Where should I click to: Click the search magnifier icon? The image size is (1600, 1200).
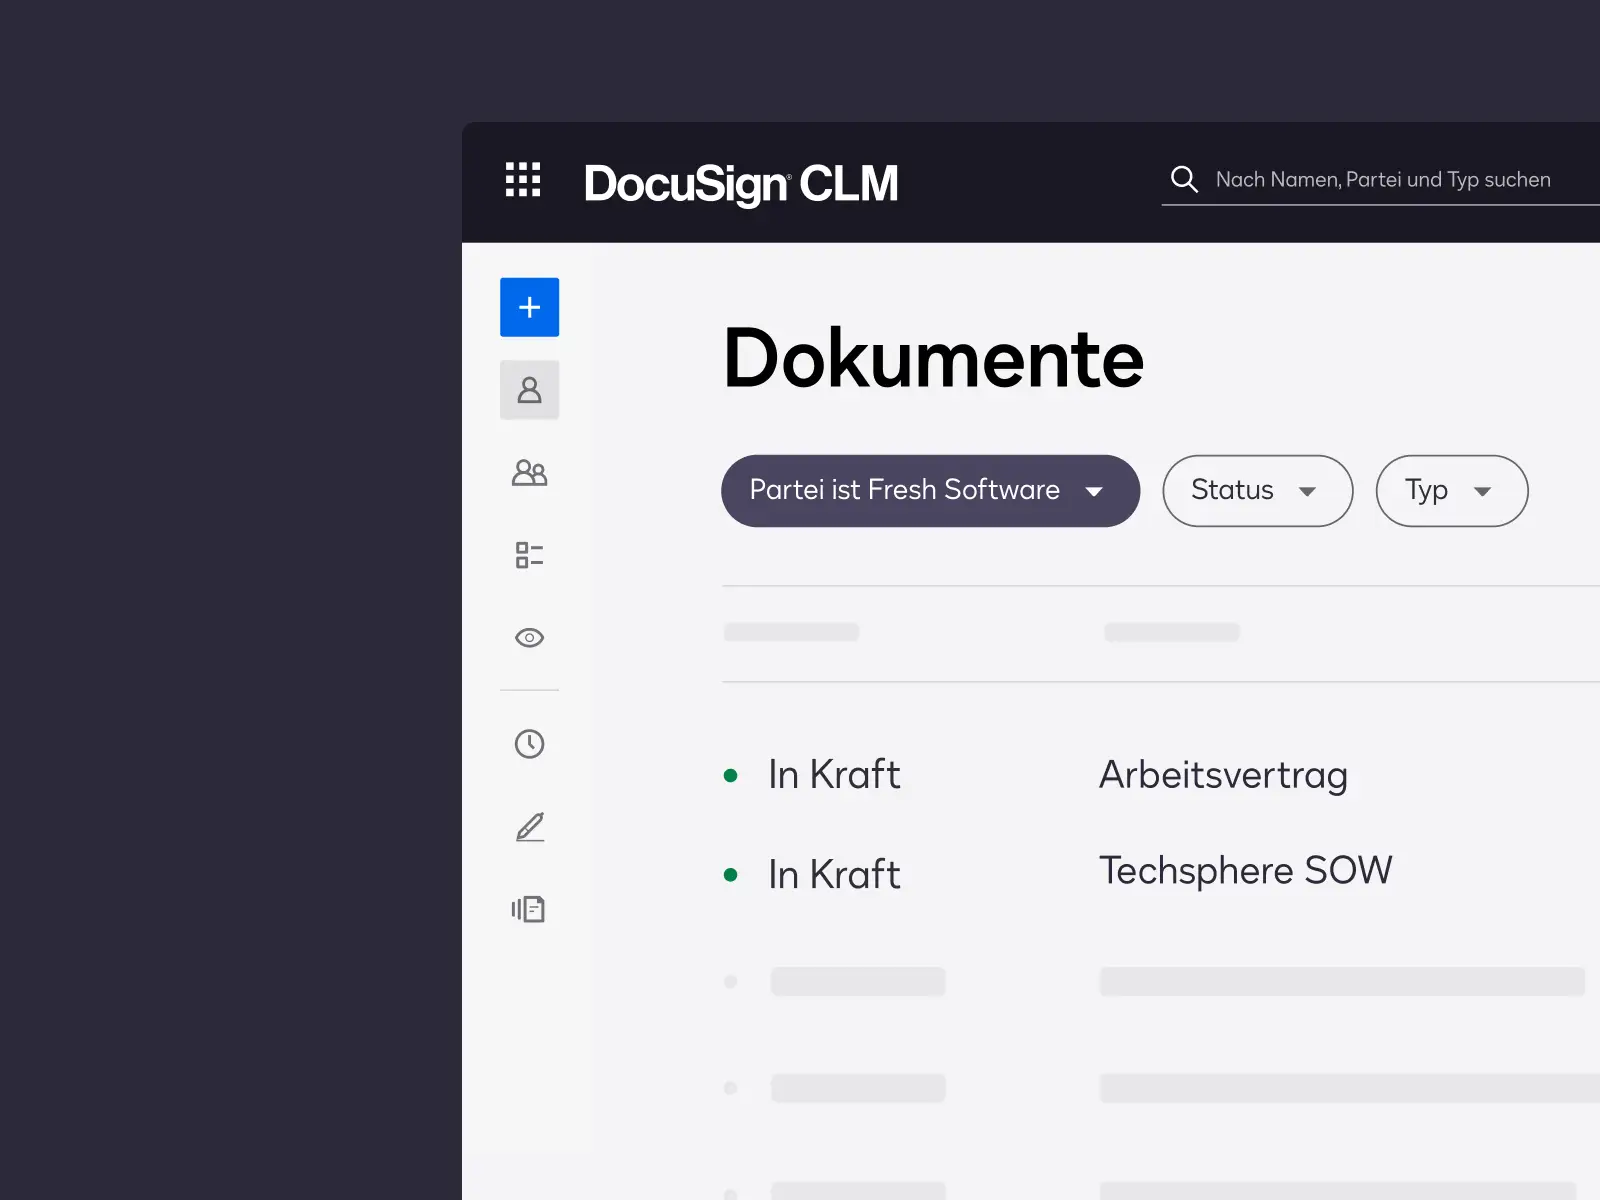1184,179
